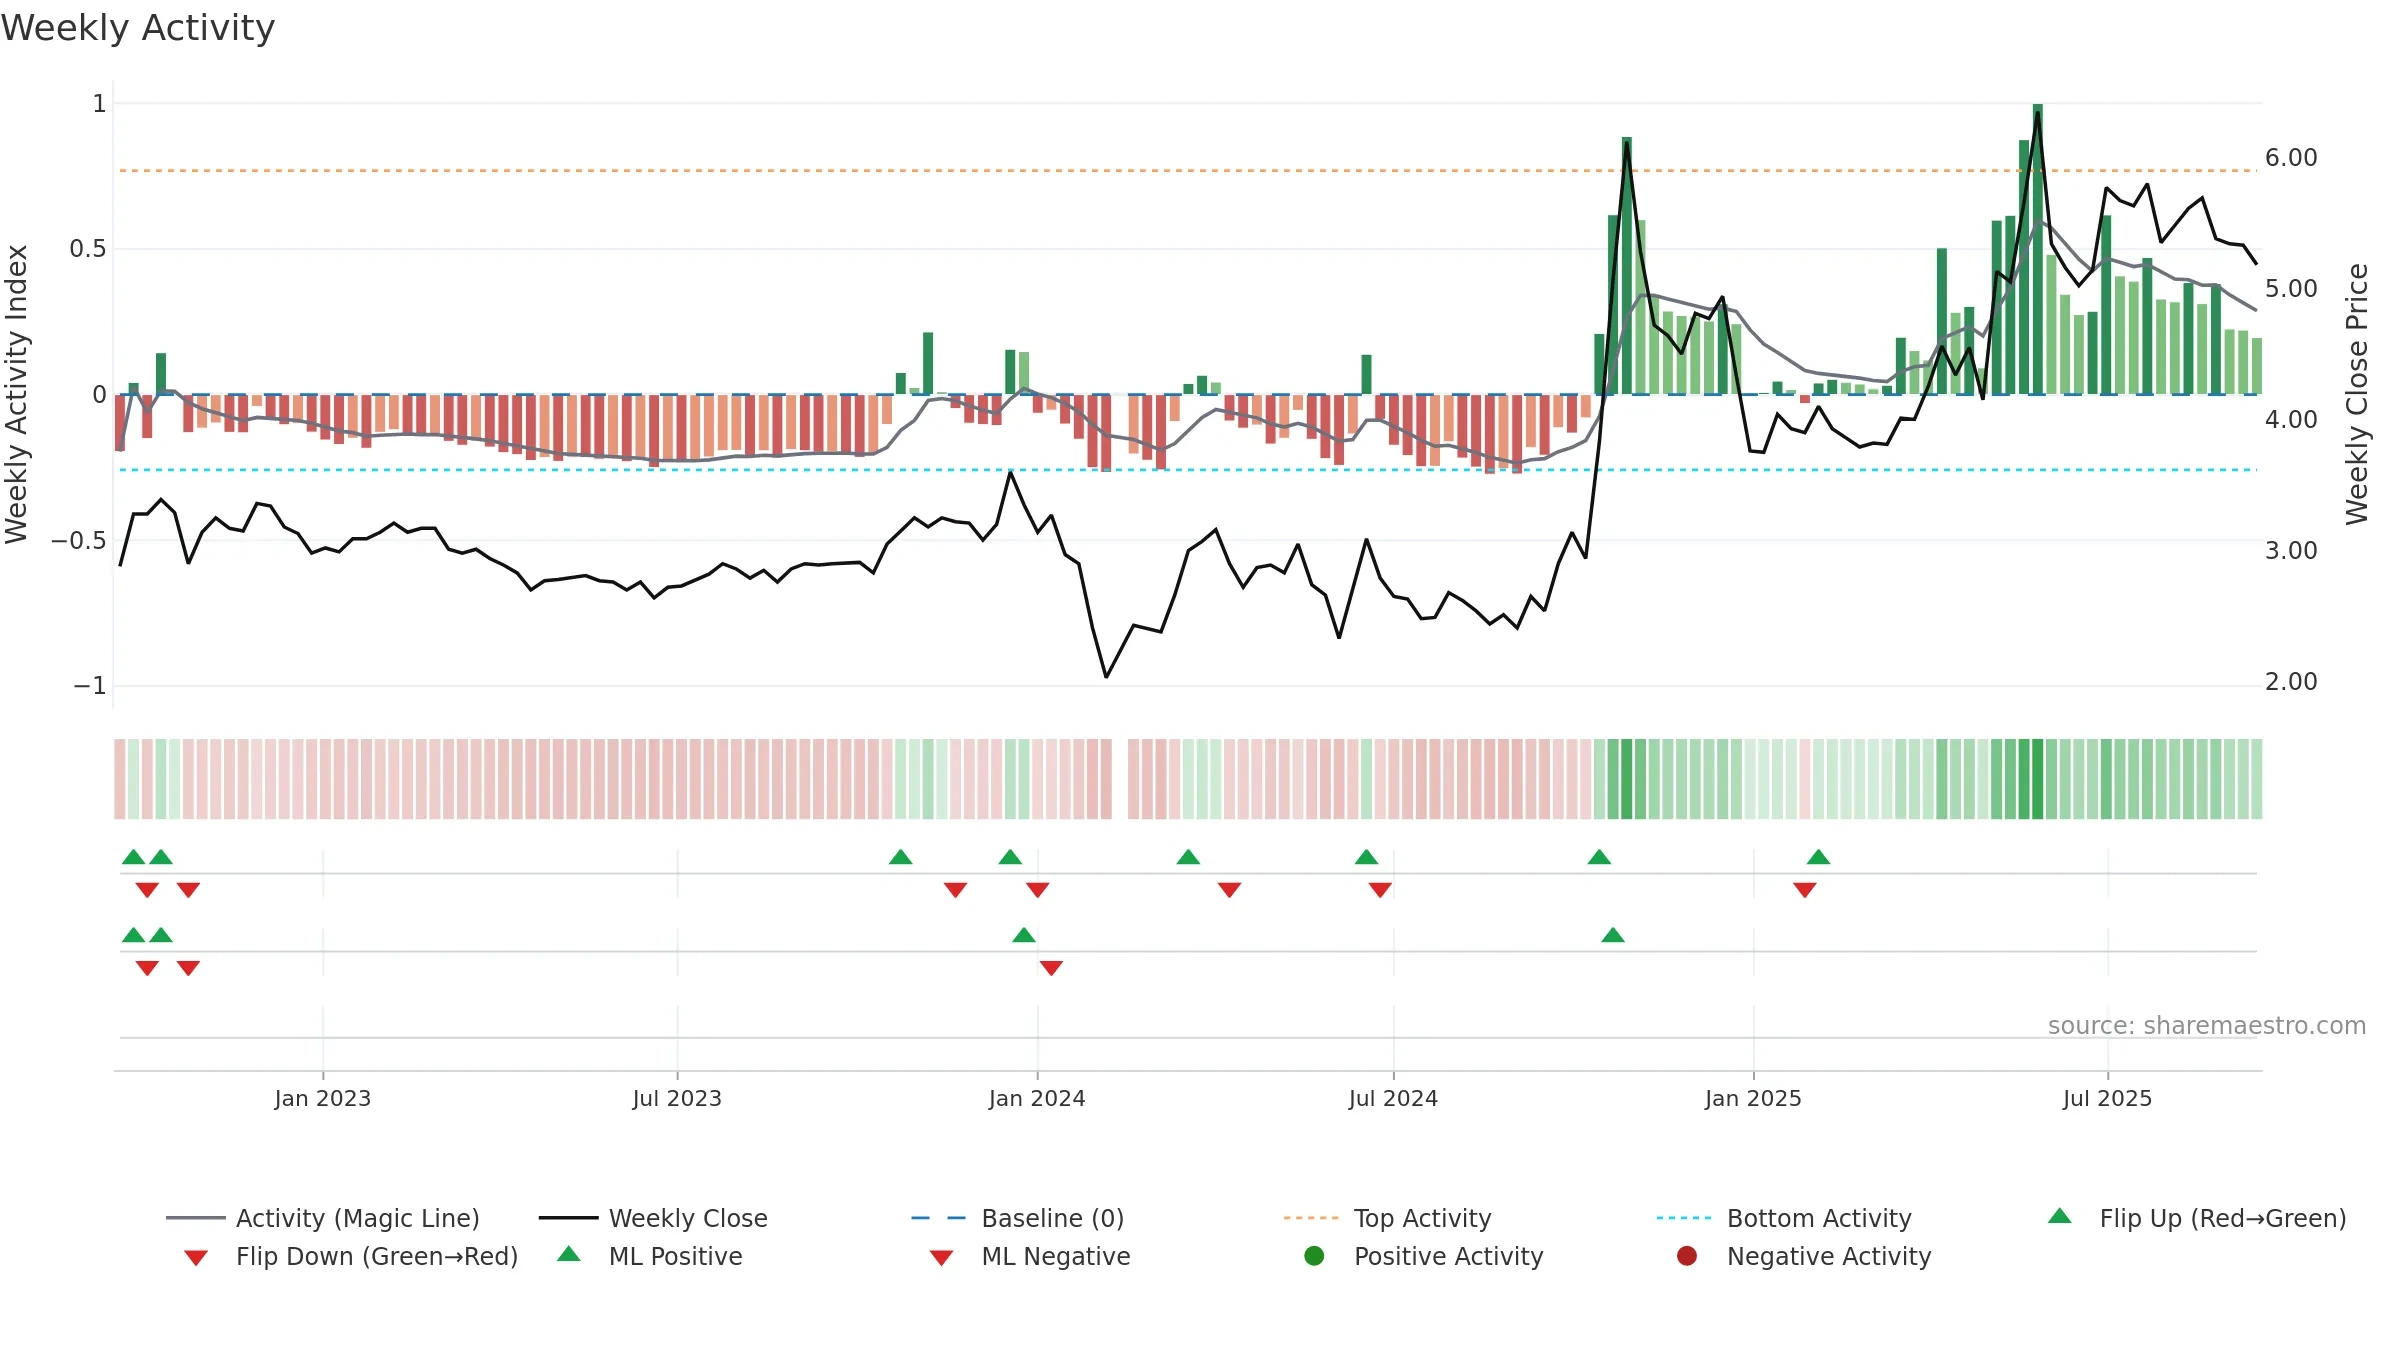Click the Jul 2024 axis label
This screenshot has width=2400, height=1350.
1393,1098
